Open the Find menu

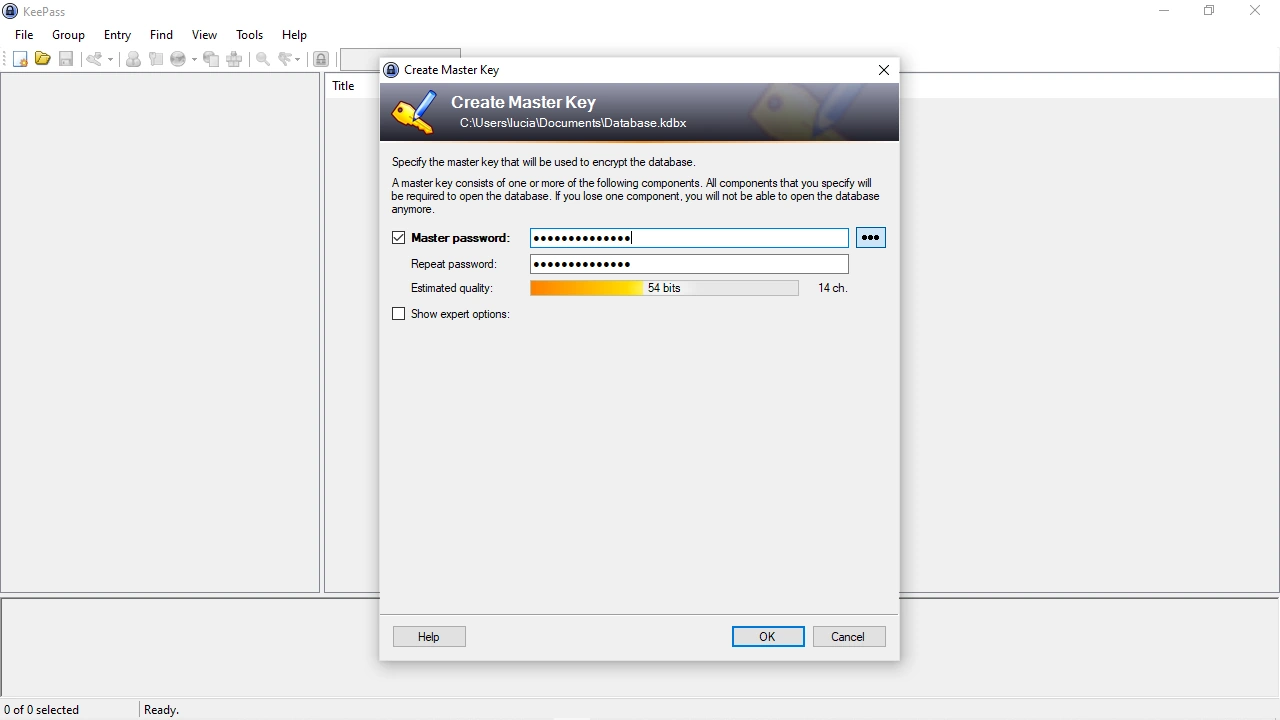[x=161, y=34]
